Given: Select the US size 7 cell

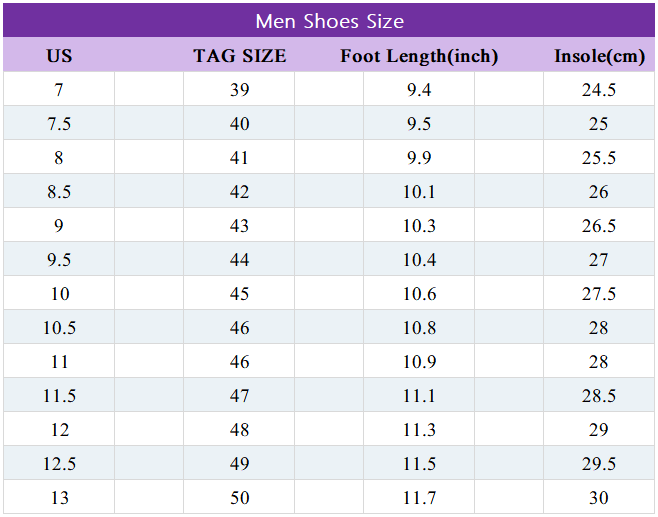Looking at the screenshot, I should point(59,90).
